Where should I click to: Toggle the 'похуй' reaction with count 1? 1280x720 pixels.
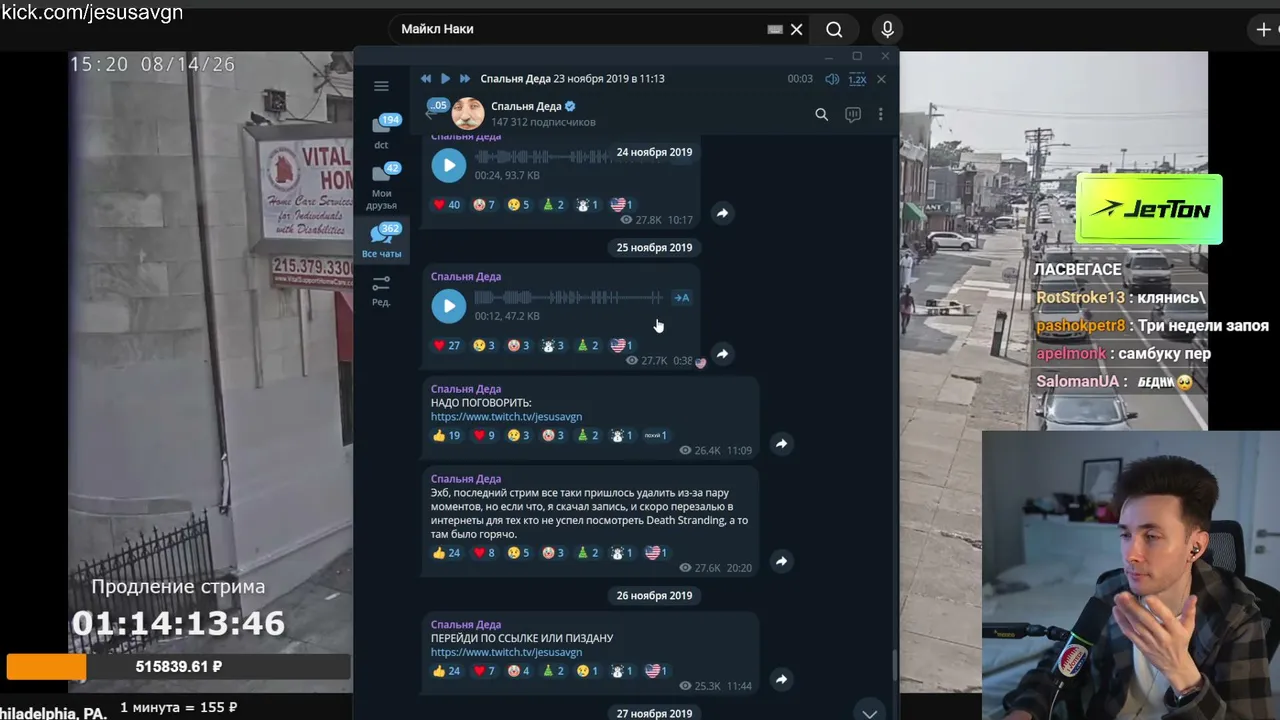tap(655, 436)
